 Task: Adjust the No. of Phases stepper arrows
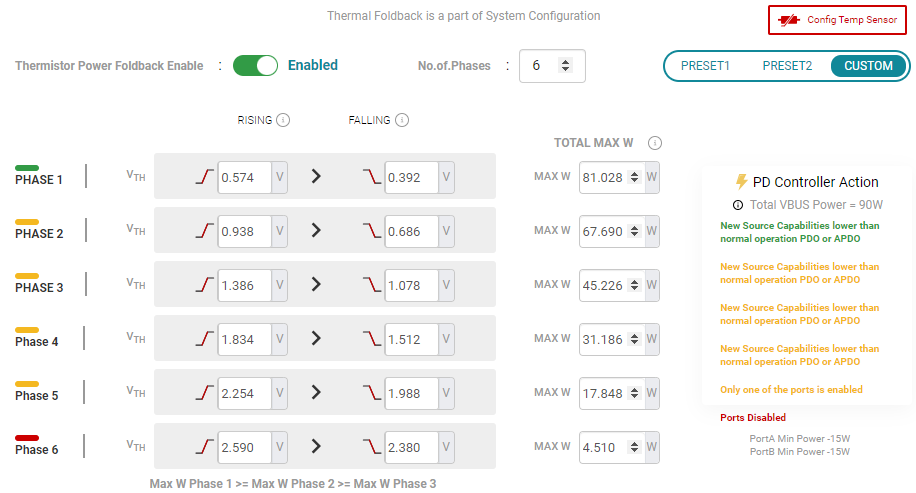565,66
